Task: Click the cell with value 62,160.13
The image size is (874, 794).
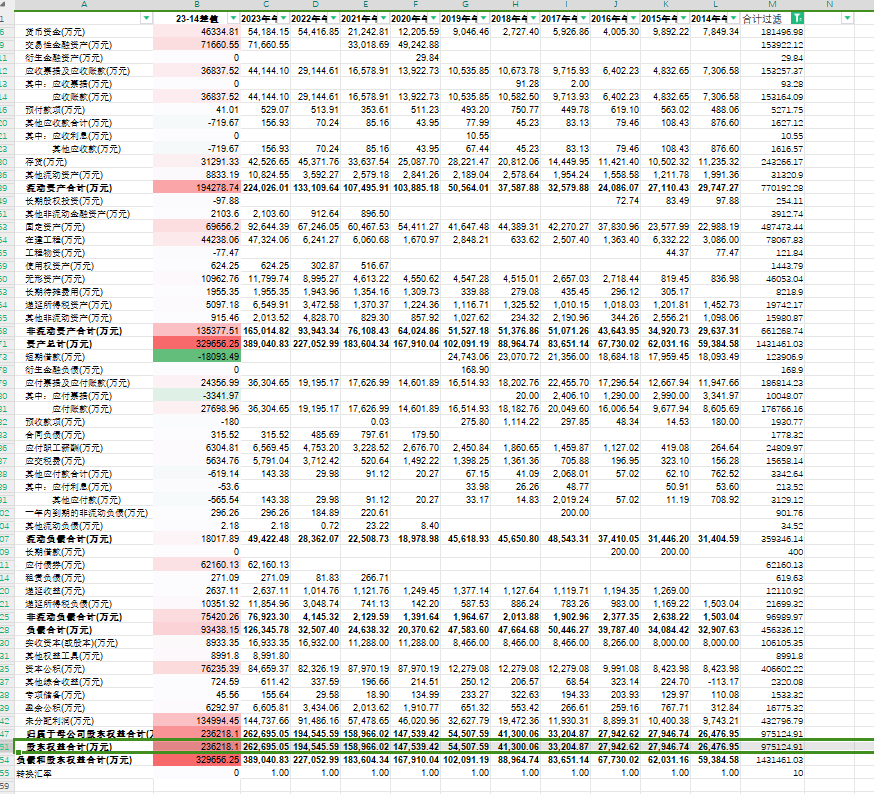Action: (265, 565)
